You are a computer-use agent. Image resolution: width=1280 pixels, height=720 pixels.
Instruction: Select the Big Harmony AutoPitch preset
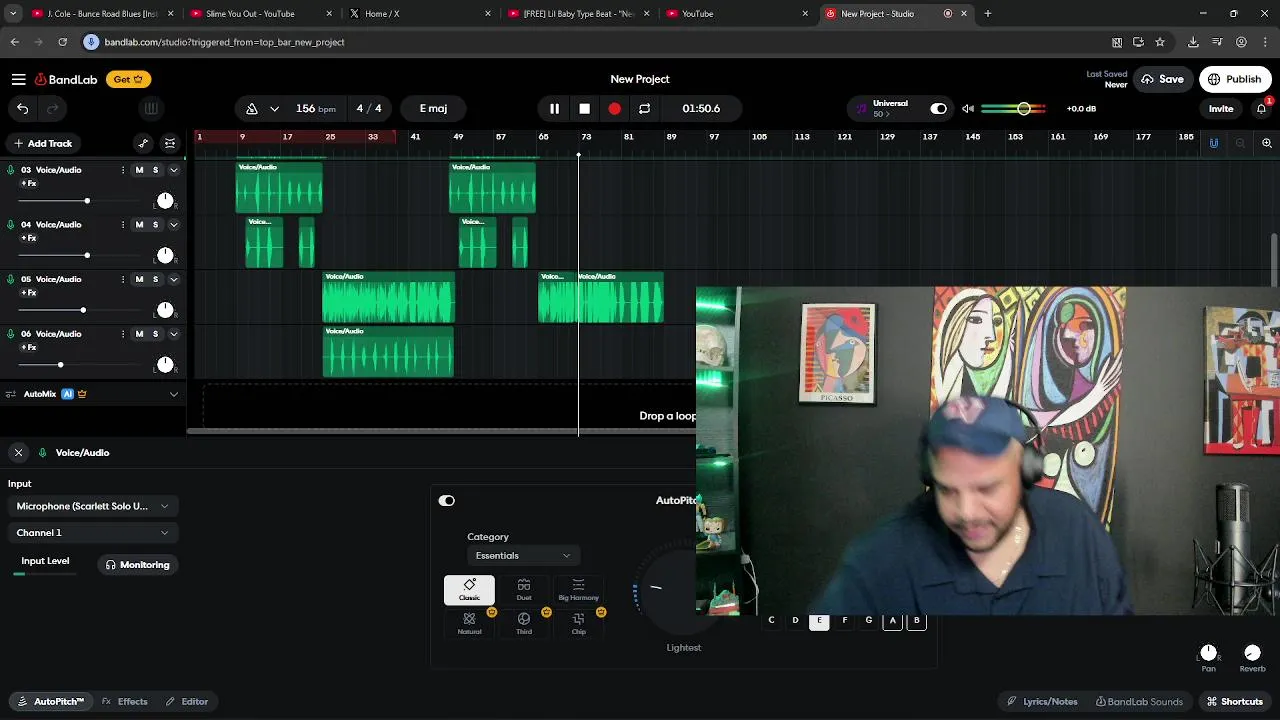point(578,590)
